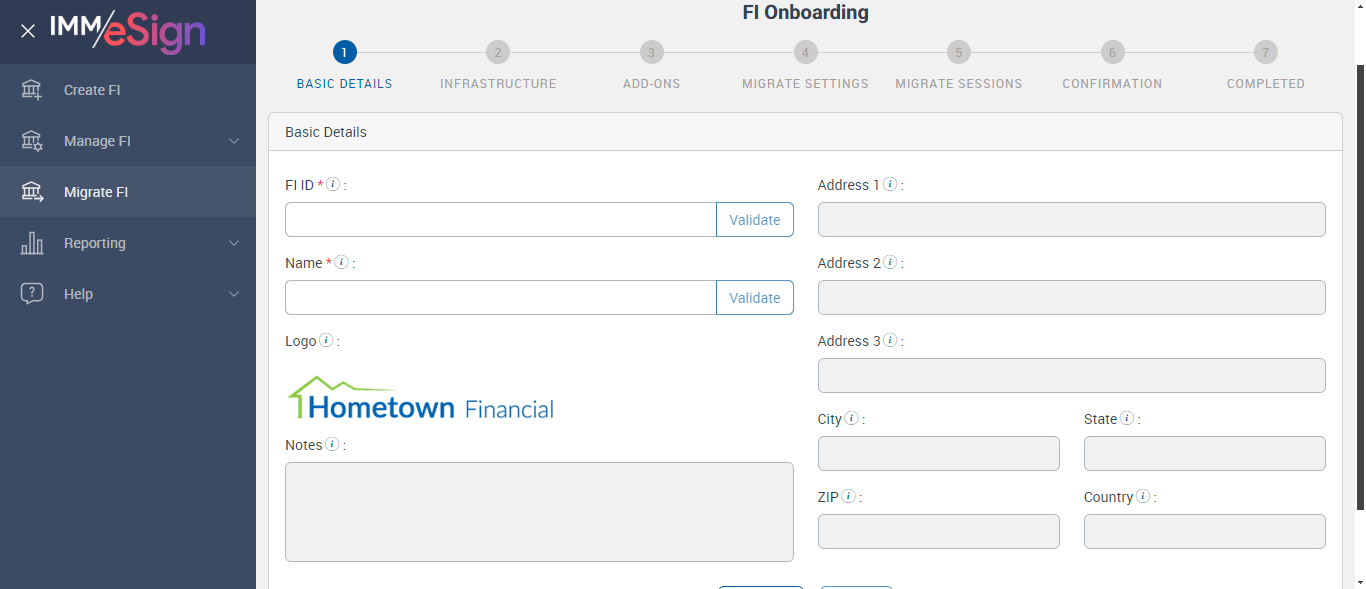The width and height of the screenshot is (1366, 589).
Task: Click the info icon beside Address 1
Action: (x=890, y=185)
